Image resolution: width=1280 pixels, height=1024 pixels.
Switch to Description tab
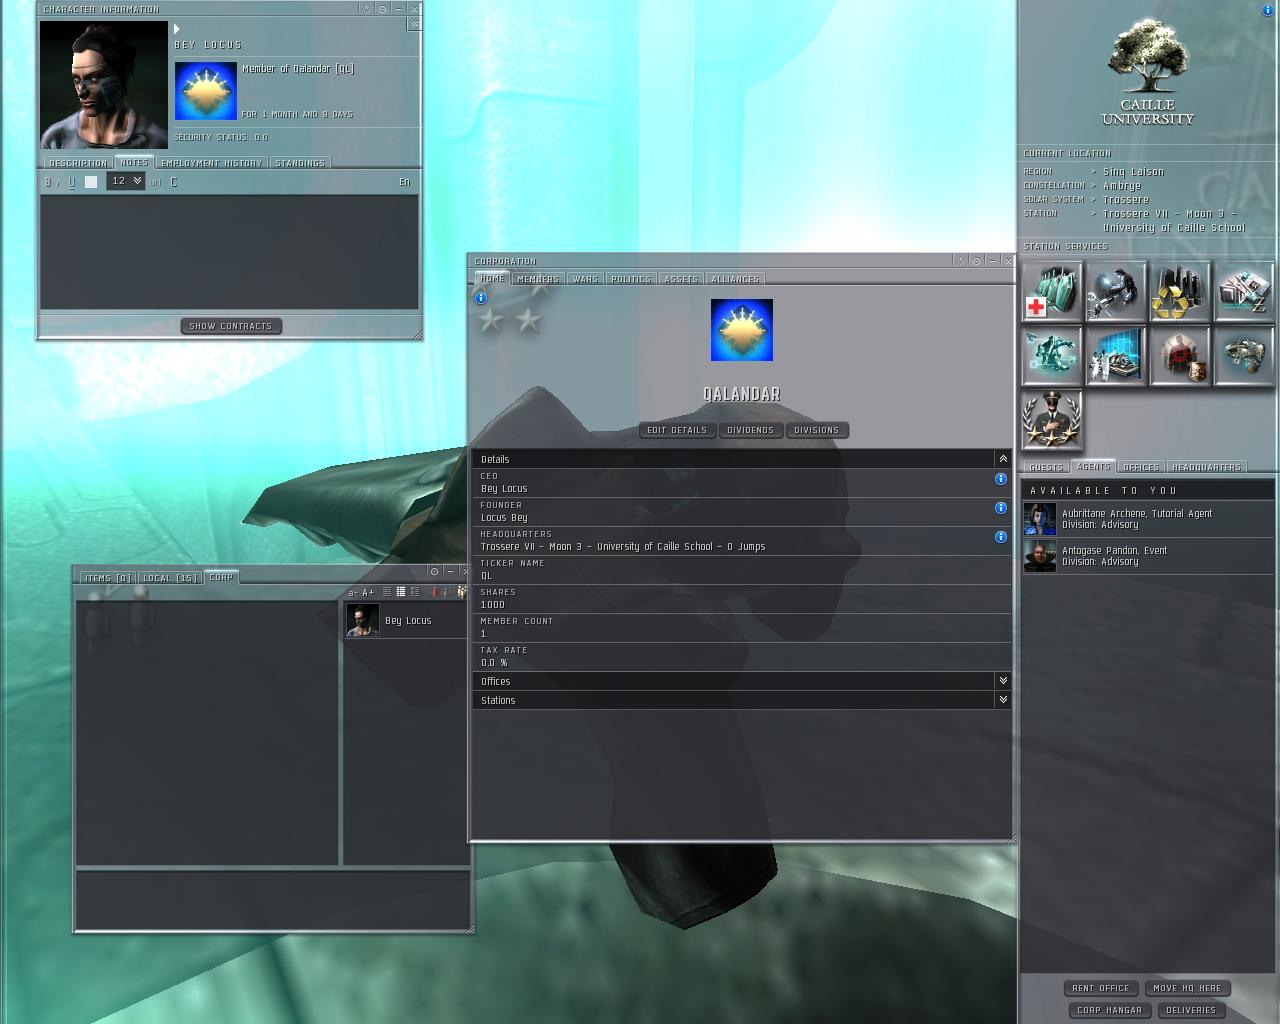[77, 162]
